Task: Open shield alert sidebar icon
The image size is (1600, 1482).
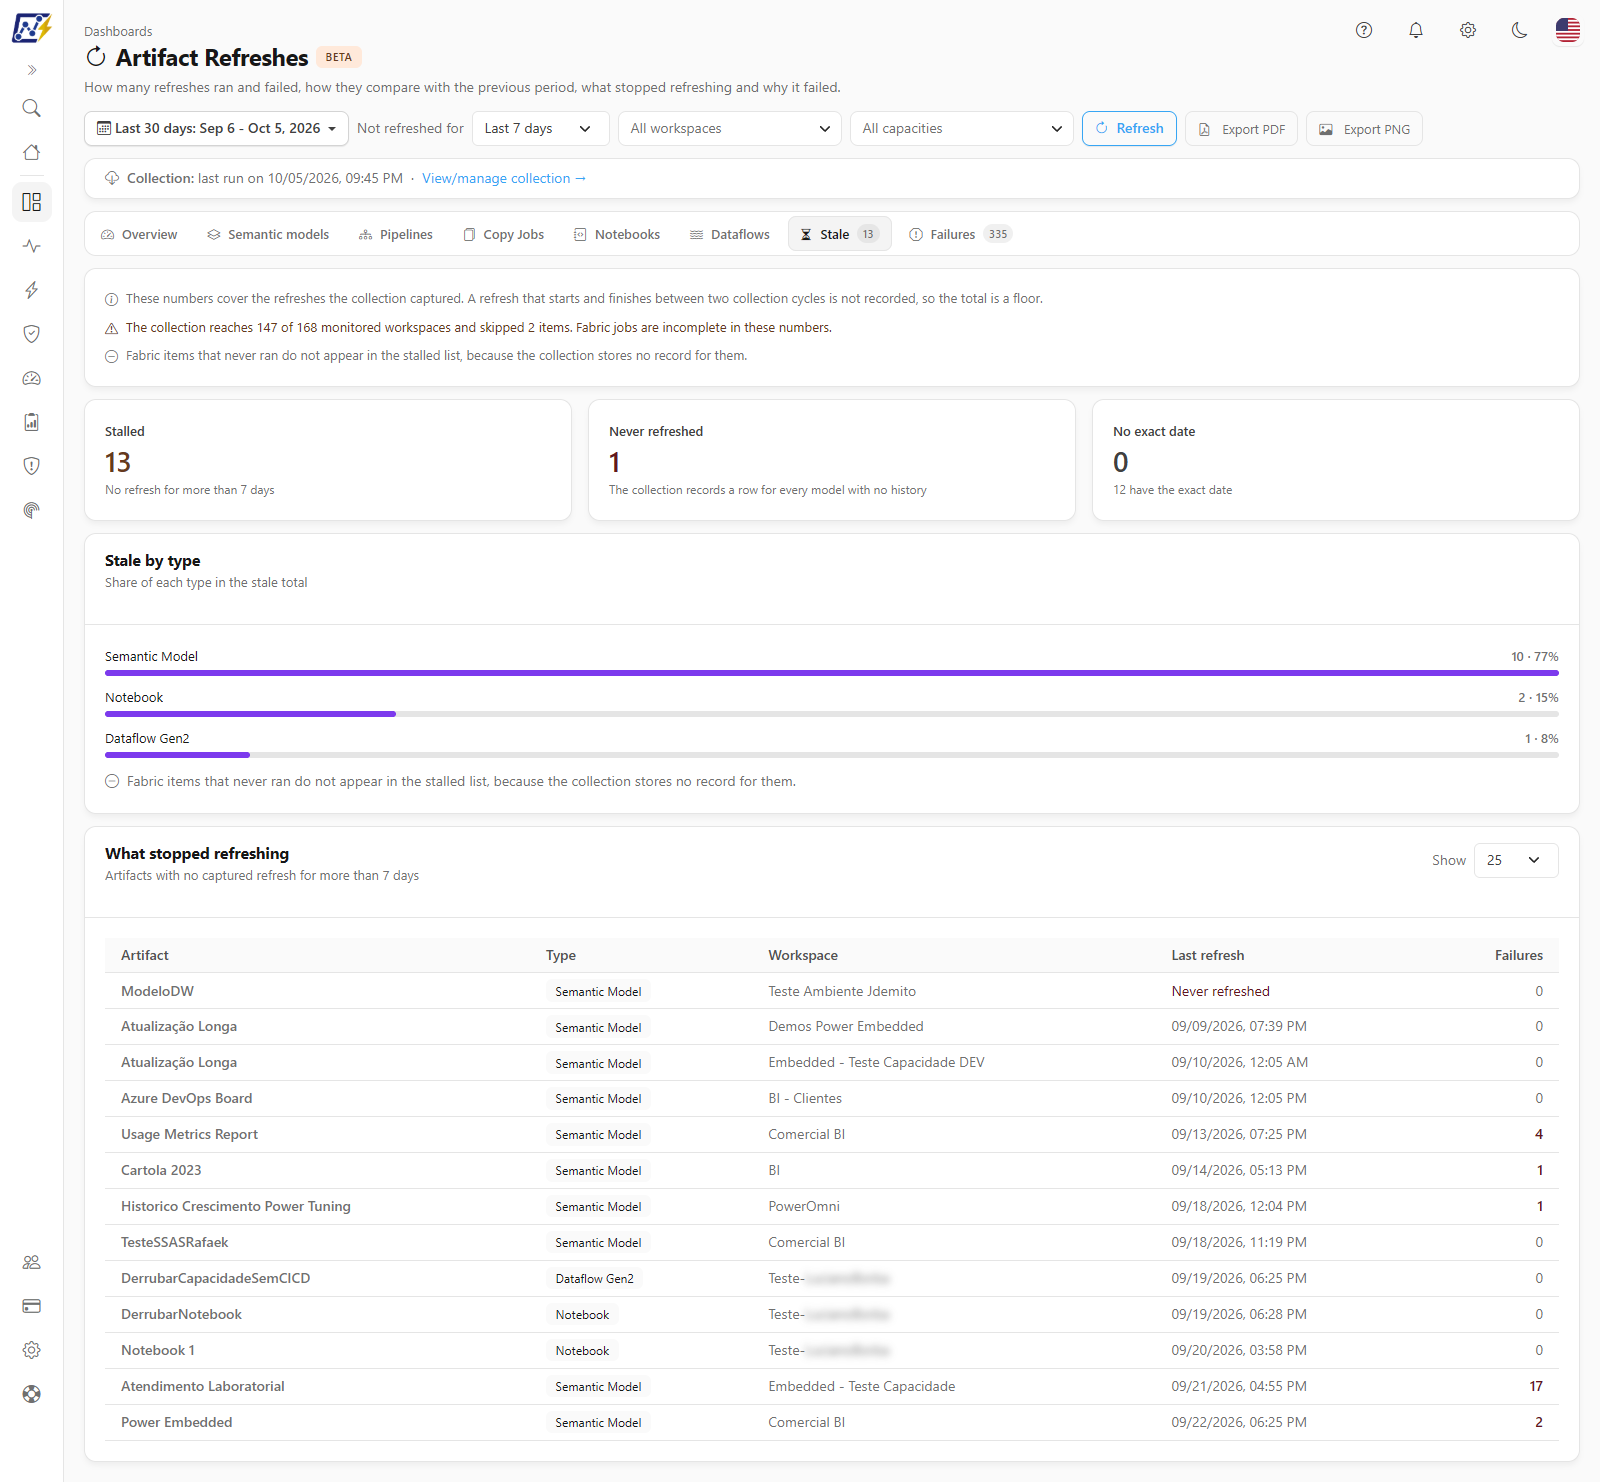Action: [x=32, y=466]
